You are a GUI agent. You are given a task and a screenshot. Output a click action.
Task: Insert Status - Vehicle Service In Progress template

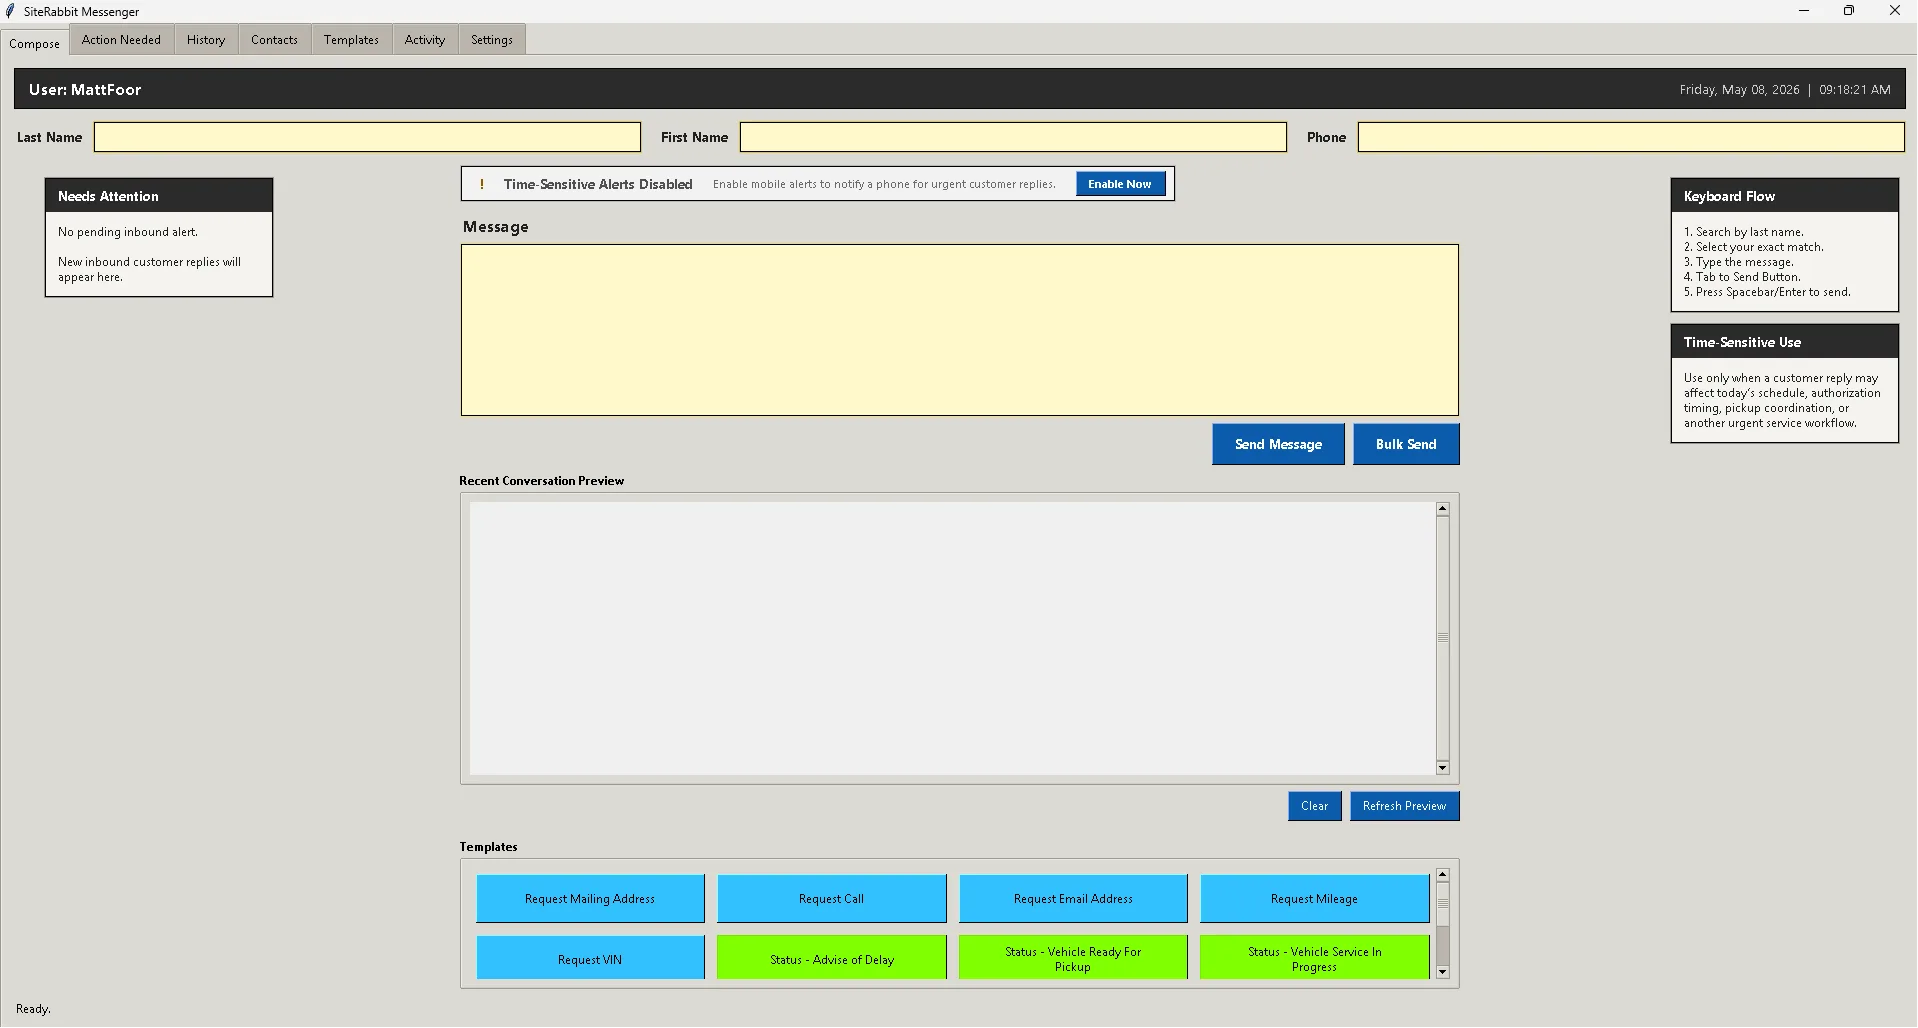[1314, 959]
